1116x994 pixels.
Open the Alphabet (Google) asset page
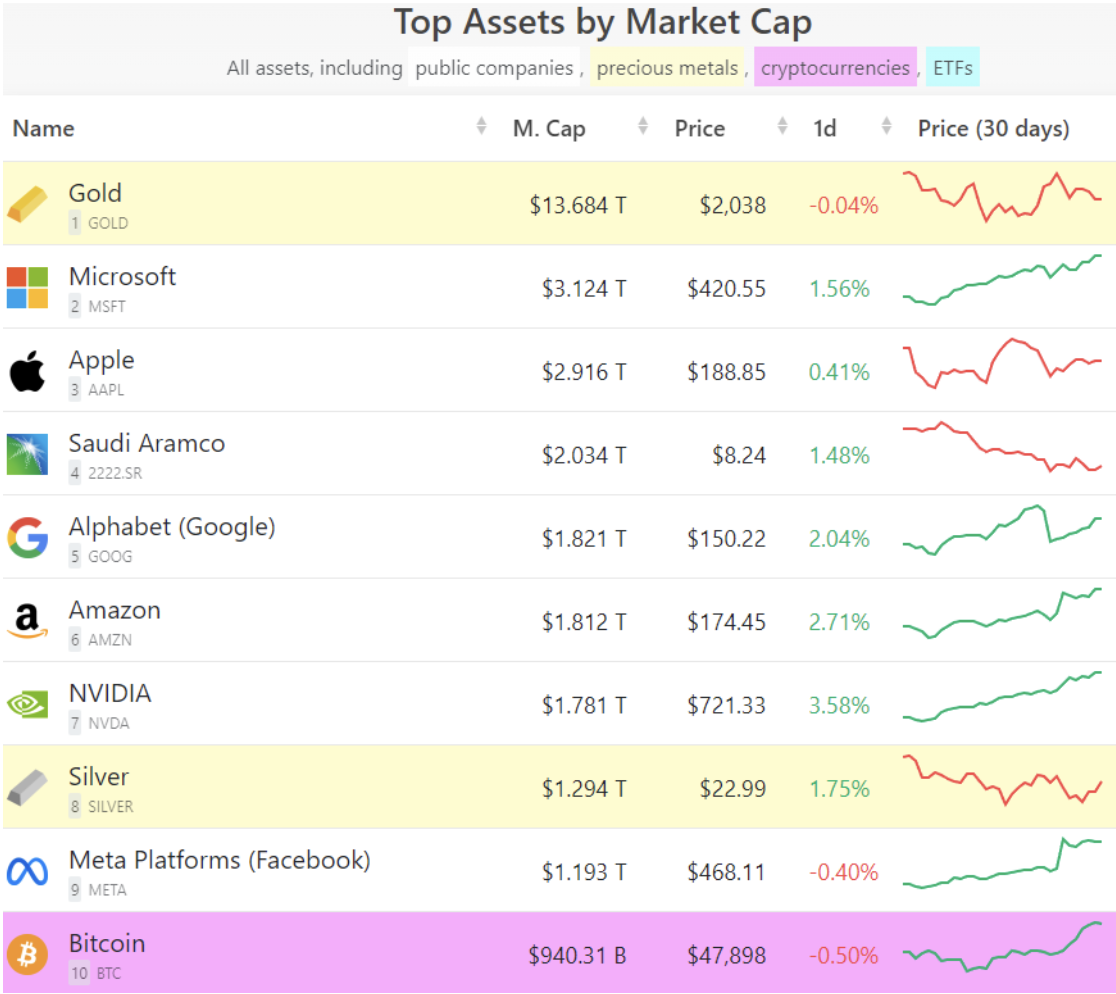[172, 527]
